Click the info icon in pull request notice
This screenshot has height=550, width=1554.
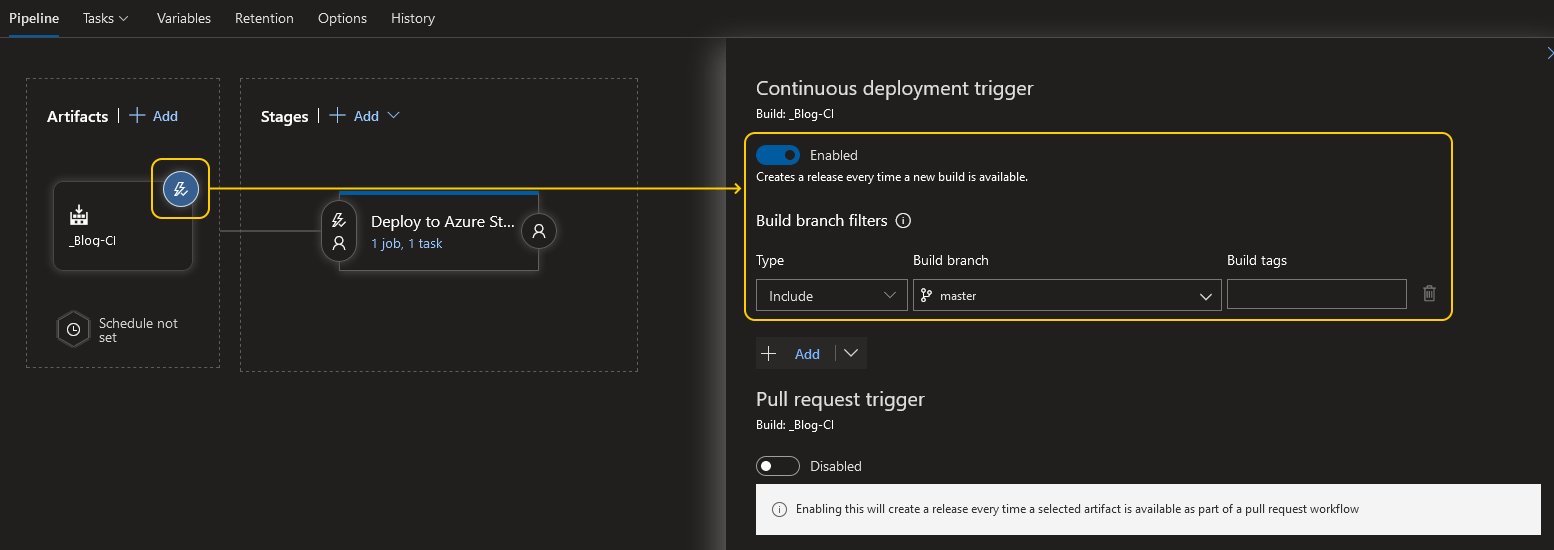780,509
